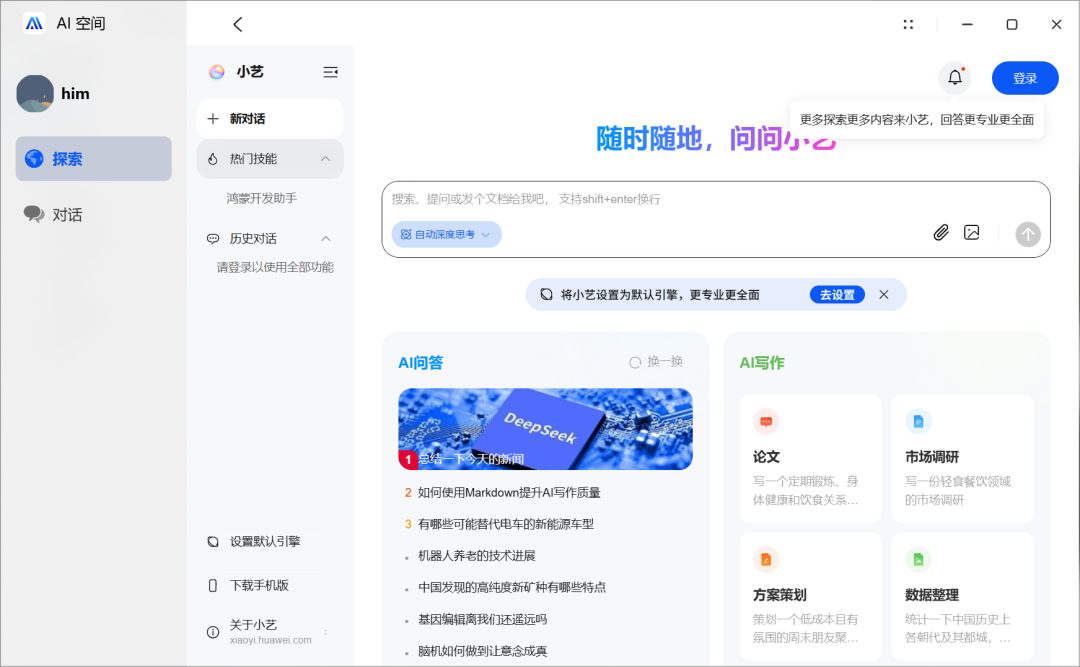
Task: Click the 登录 button
Action: 1025,77
